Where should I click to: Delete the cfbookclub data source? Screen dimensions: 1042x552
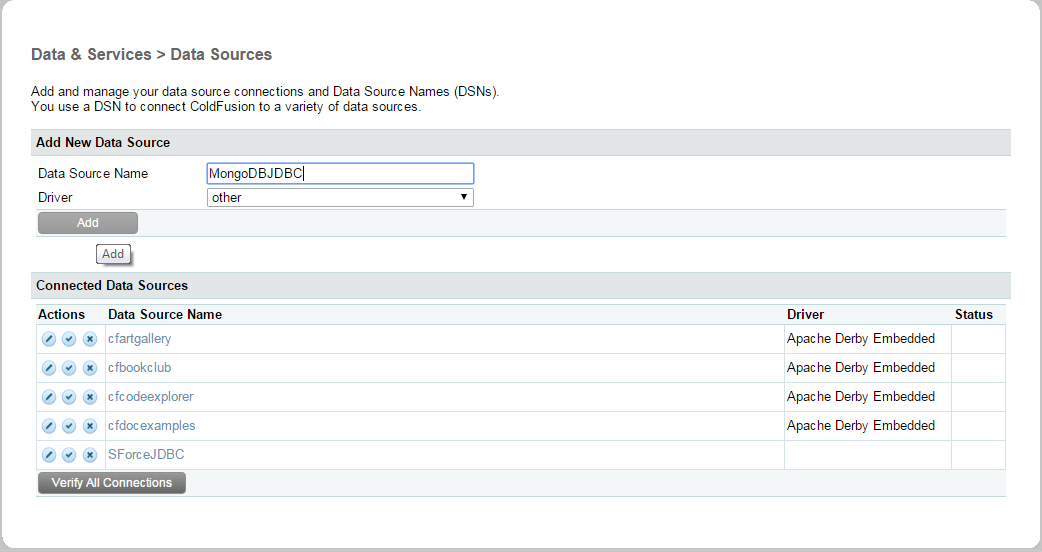pos(89,369)
